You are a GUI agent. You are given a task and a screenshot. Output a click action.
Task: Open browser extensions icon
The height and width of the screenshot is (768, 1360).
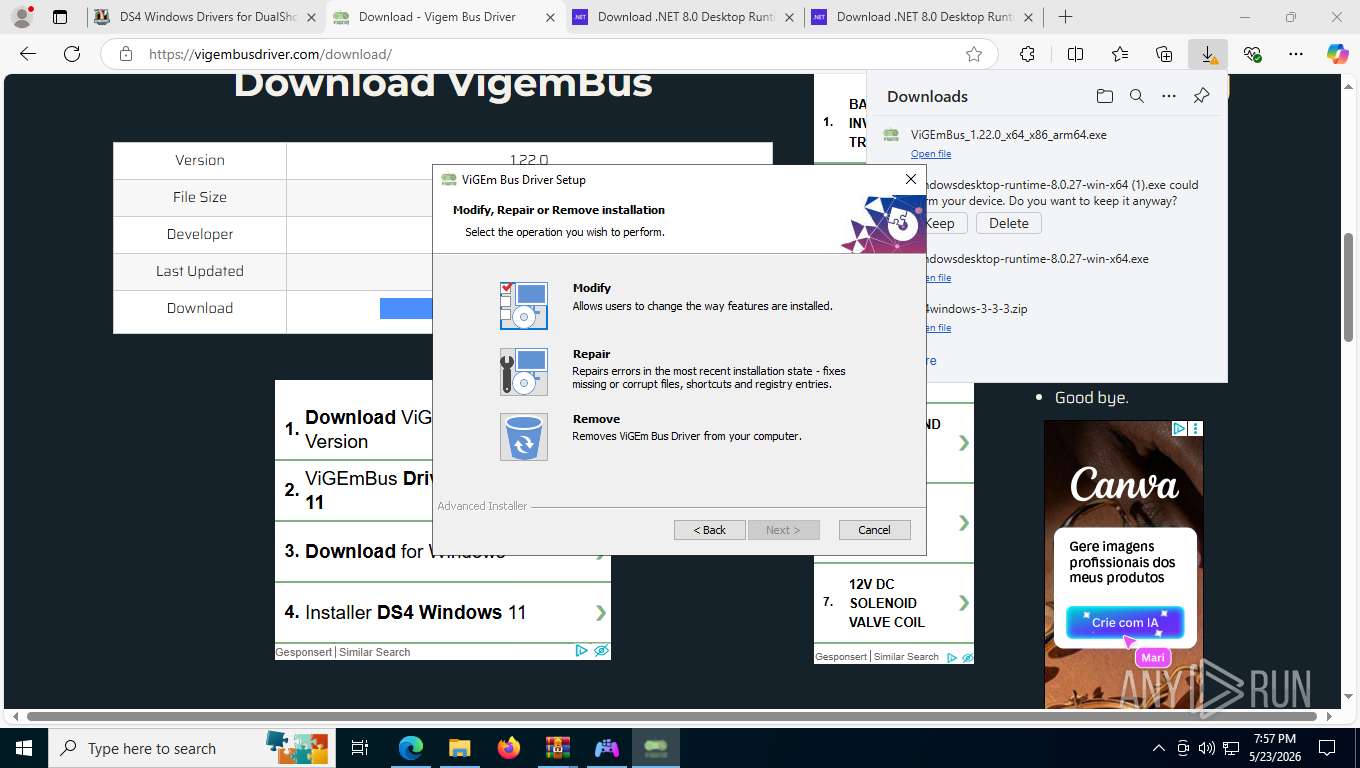1027,54
